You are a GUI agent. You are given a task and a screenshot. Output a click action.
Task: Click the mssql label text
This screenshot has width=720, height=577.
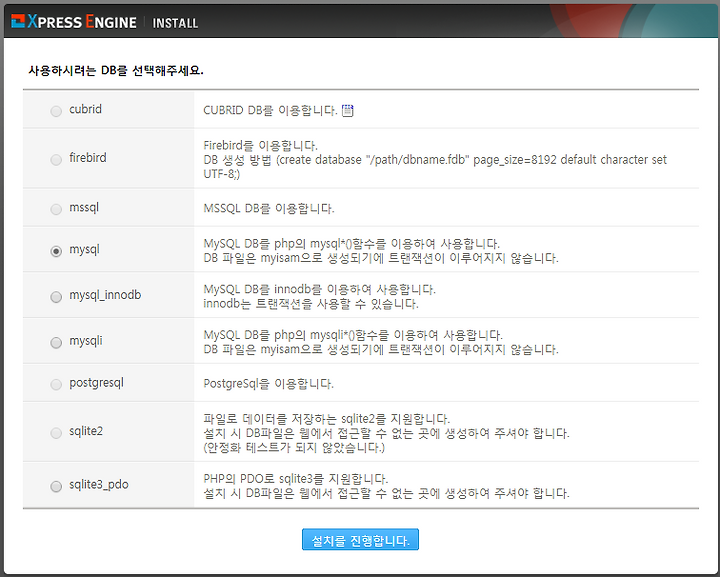pyautogui.click(x=84, y=207)
